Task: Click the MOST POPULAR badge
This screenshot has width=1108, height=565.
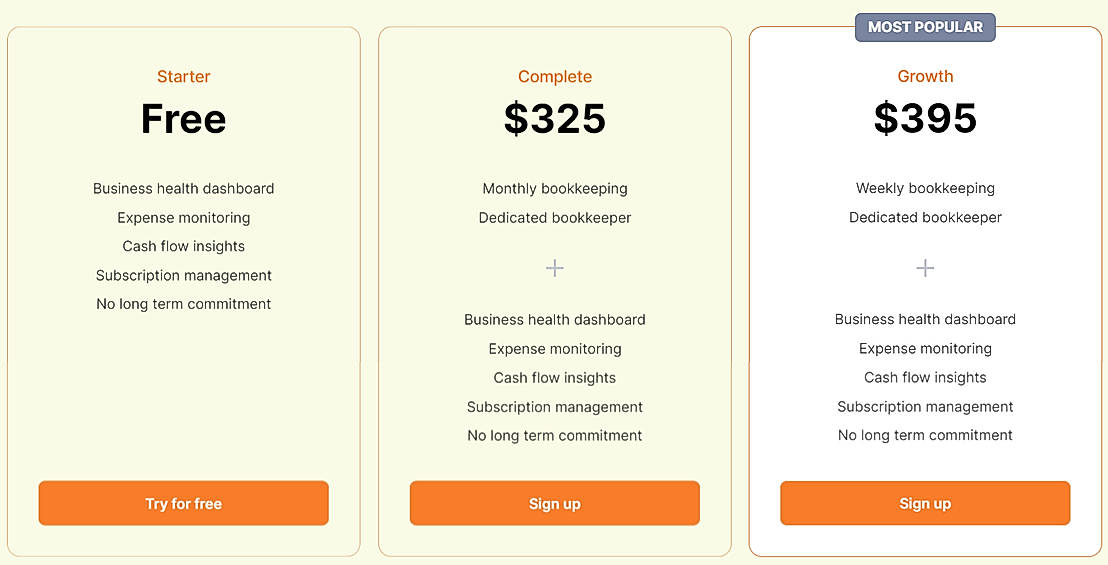Action: [925, 27]
